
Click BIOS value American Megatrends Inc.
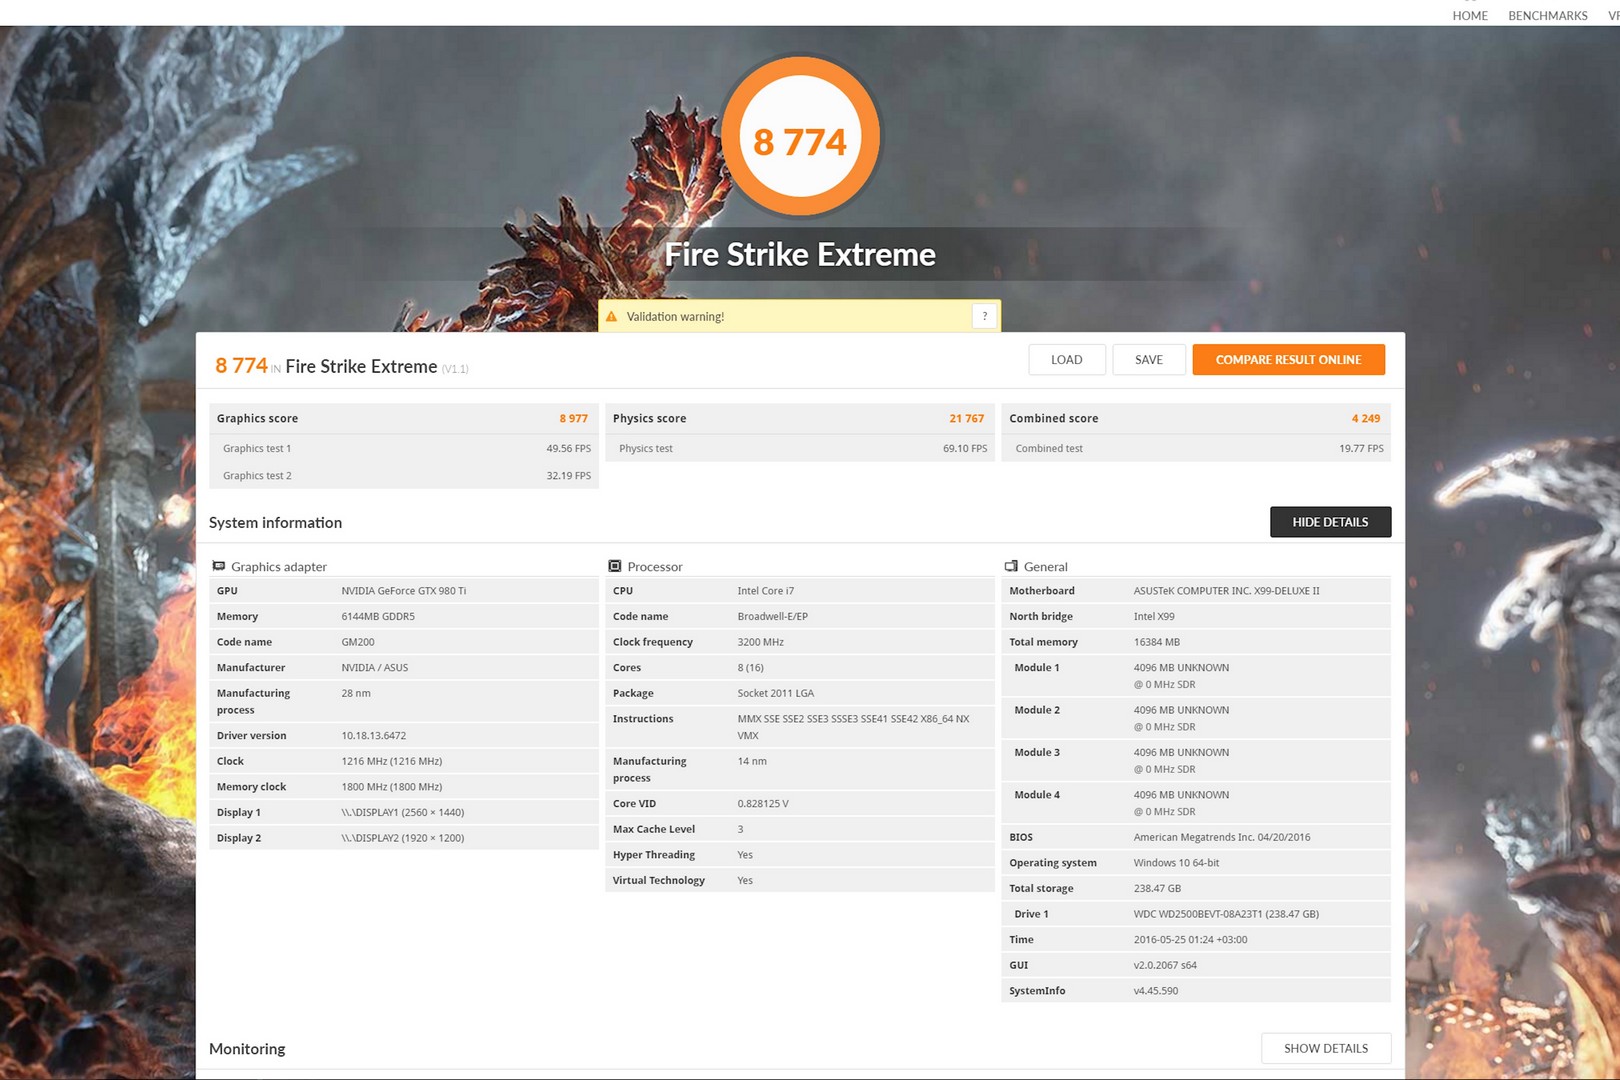pyautogui.click(x=1222, y=838)
